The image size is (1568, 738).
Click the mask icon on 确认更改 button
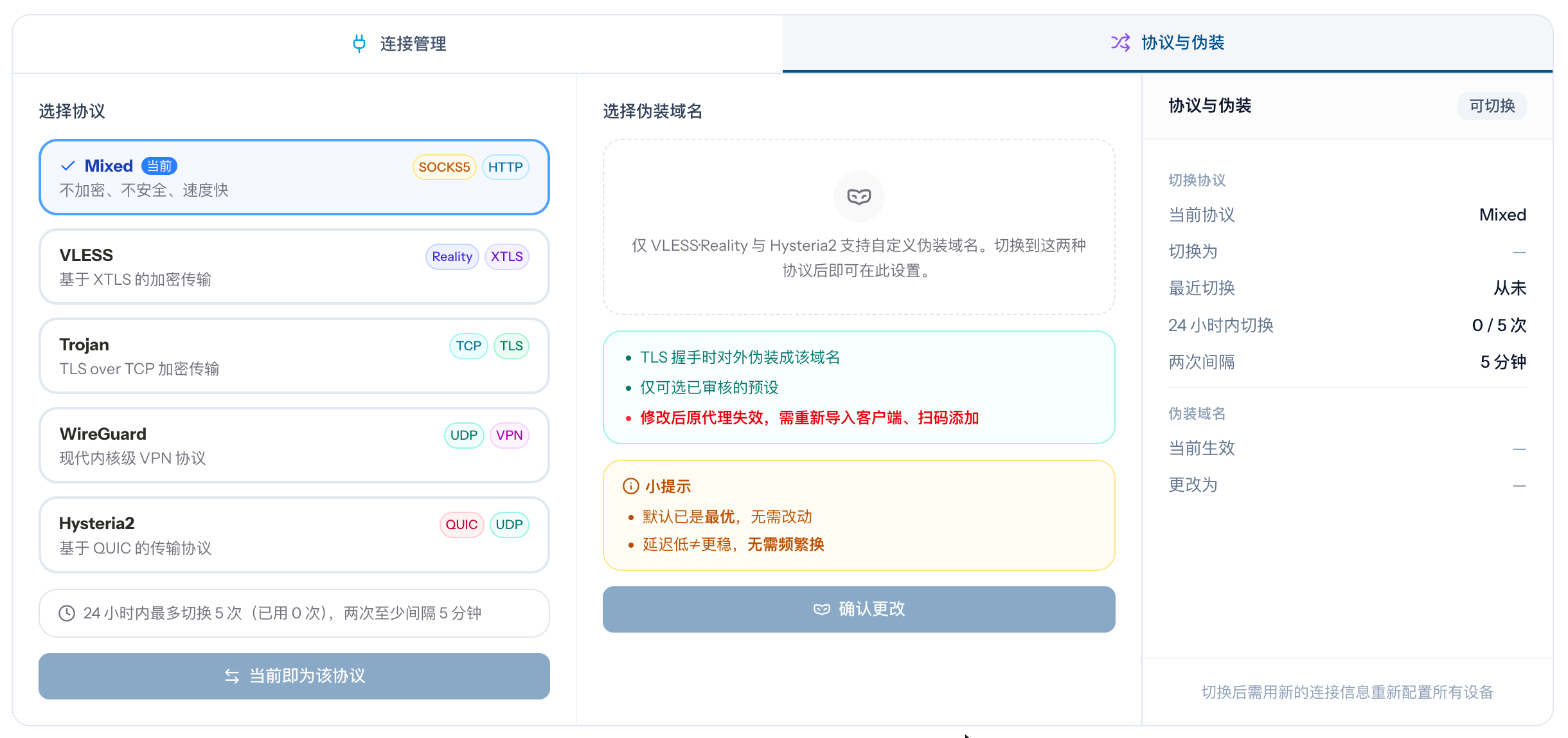(821, 609)
